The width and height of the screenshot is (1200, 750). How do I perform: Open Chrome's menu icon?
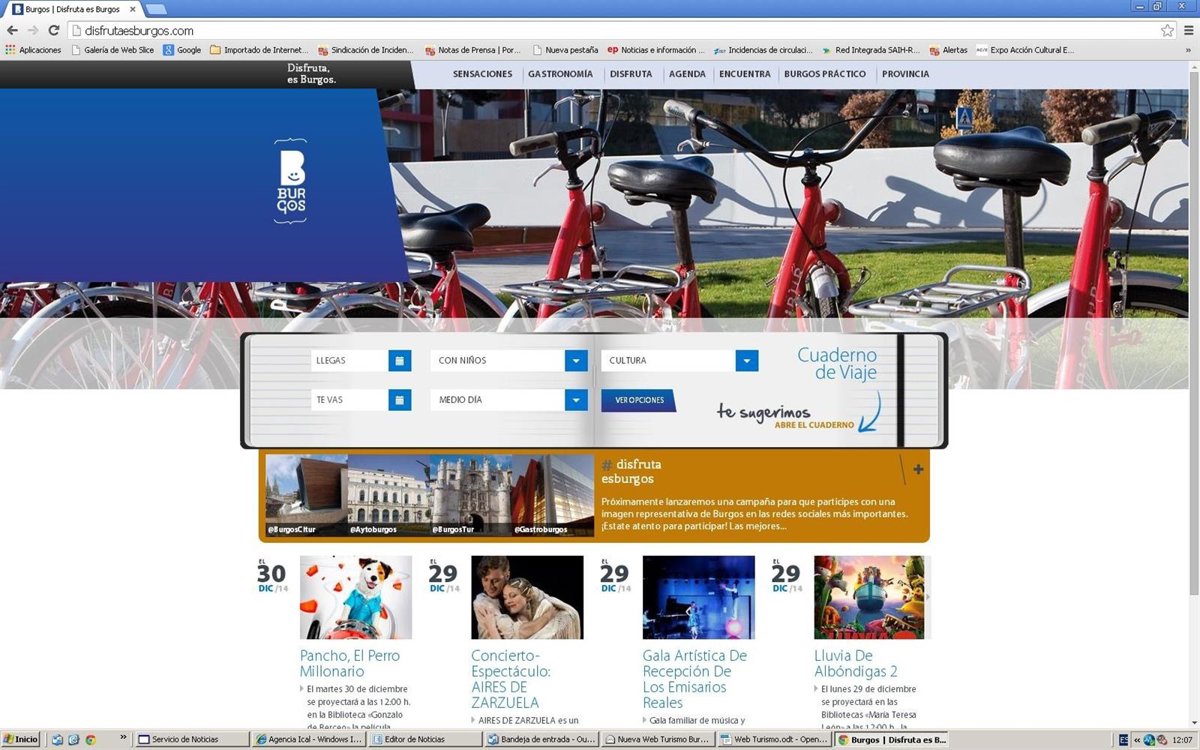click(1186, 31)
